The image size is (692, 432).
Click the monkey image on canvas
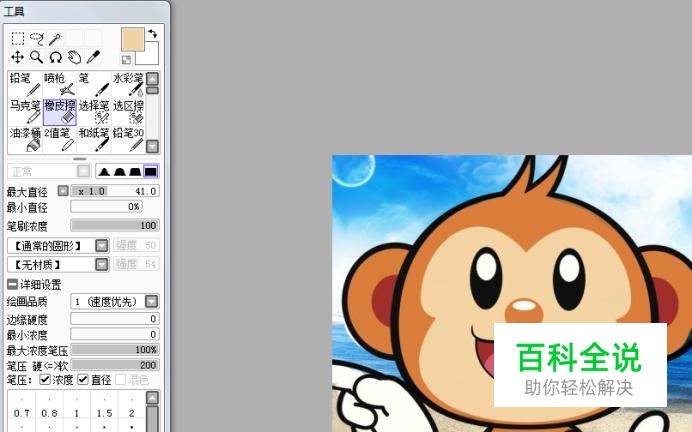click(512, 293)
